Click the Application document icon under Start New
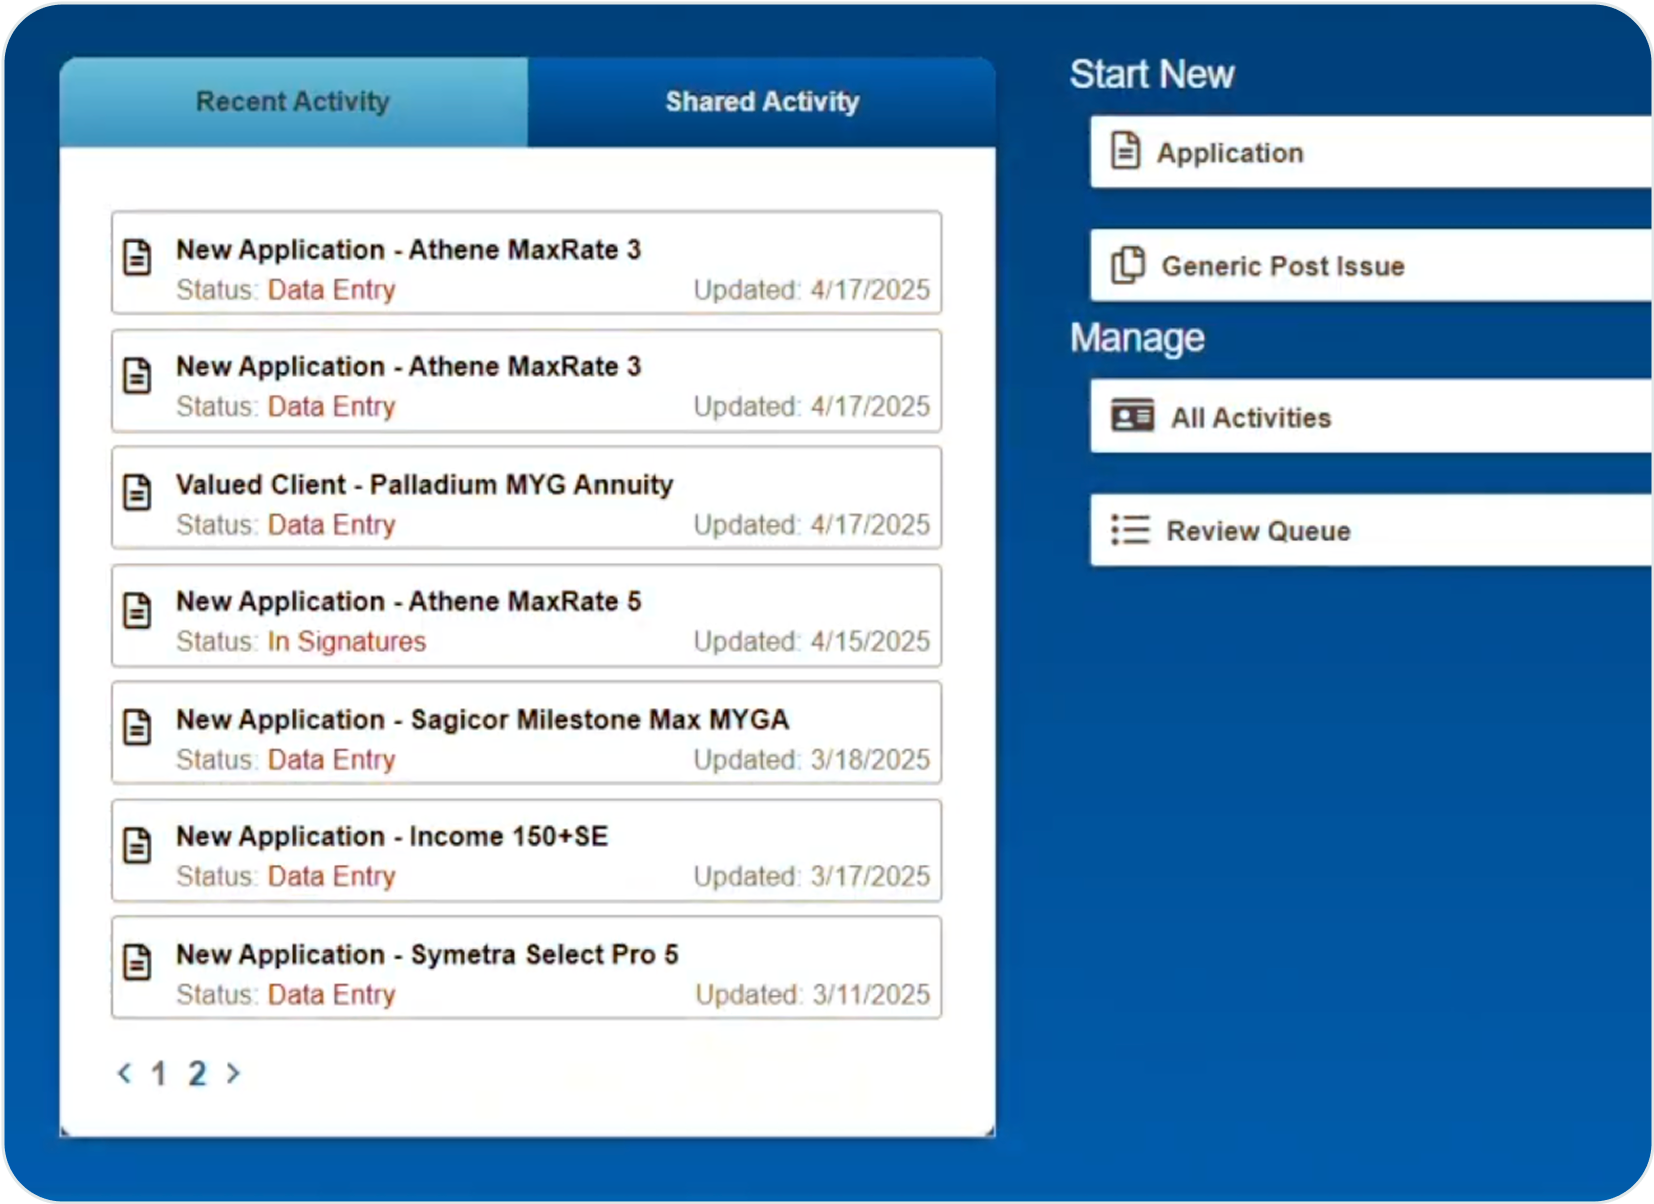This screenshot has width=1654, height=1204. (1126, 150)
